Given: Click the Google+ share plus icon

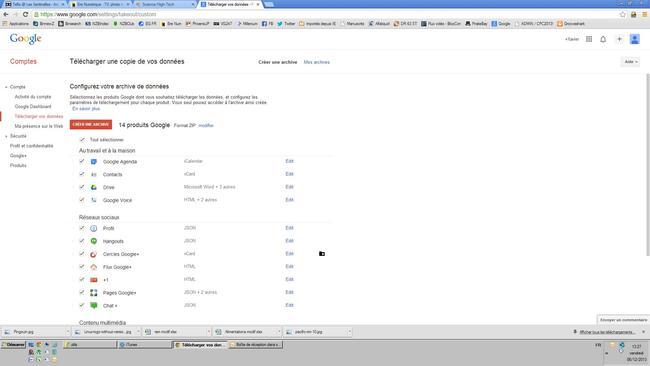Looking at the screenshot, I should pyautogui.click(x=619, y=39).
